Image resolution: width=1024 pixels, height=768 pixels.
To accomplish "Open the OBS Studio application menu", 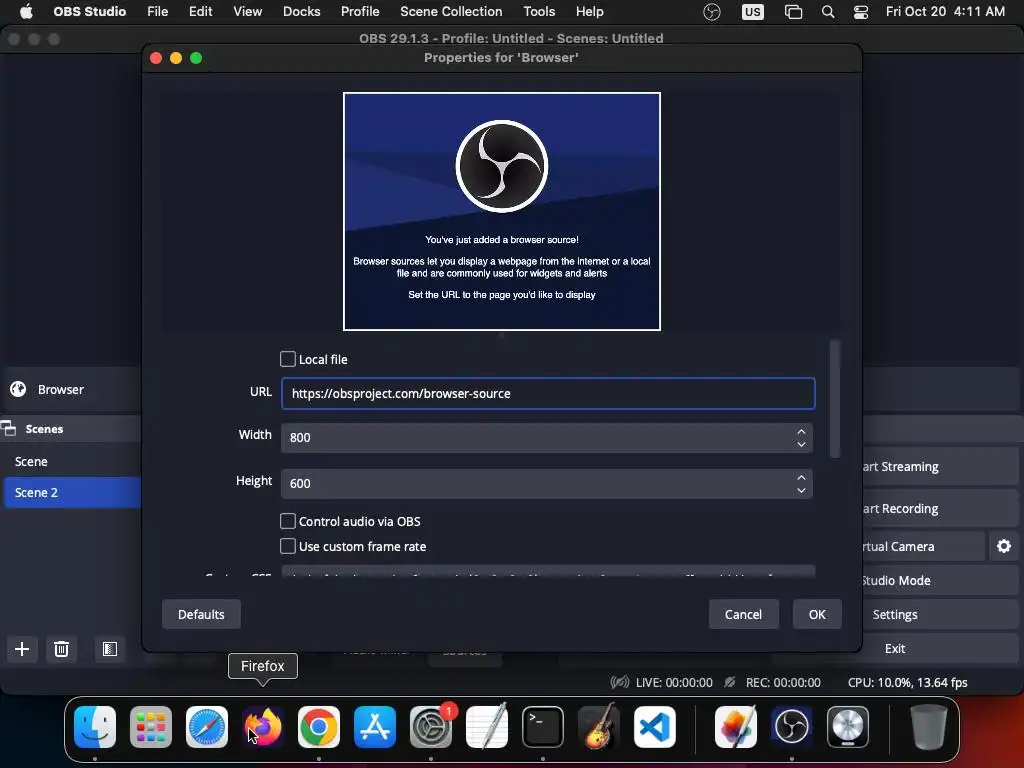I will [x=89, y=12].
